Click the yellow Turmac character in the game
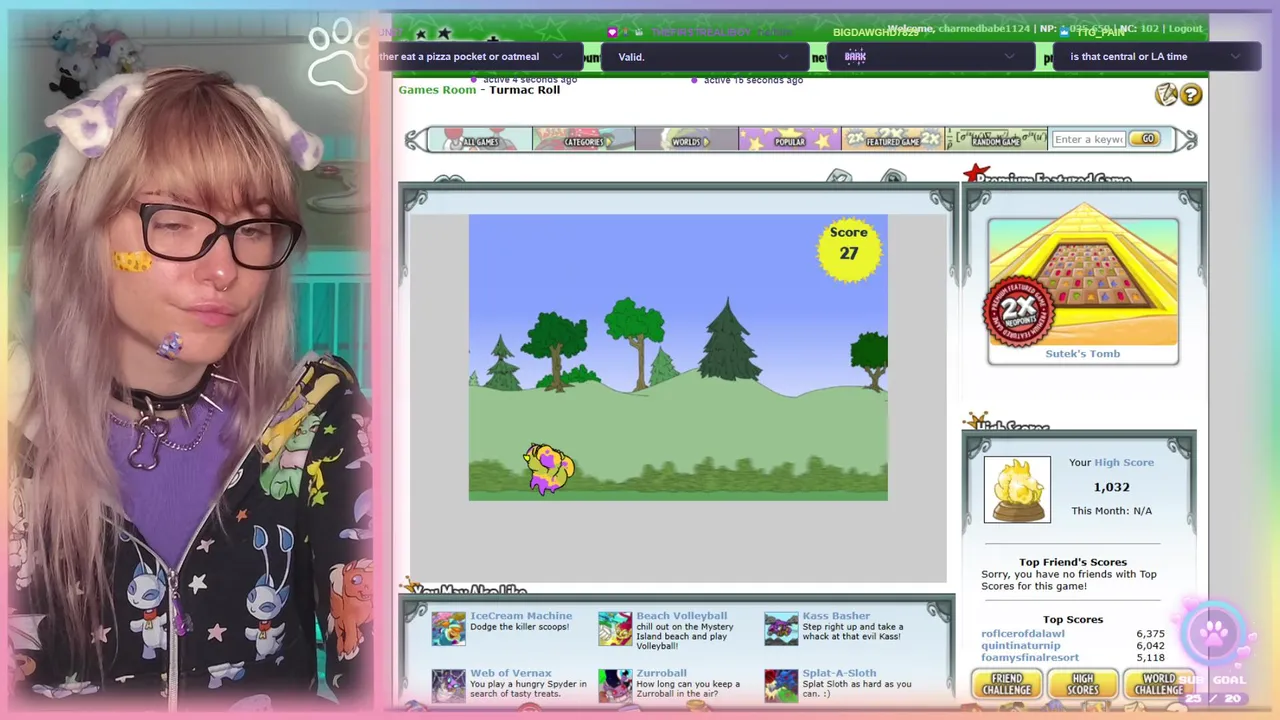 pyautogui.click(x=548, y=468)
